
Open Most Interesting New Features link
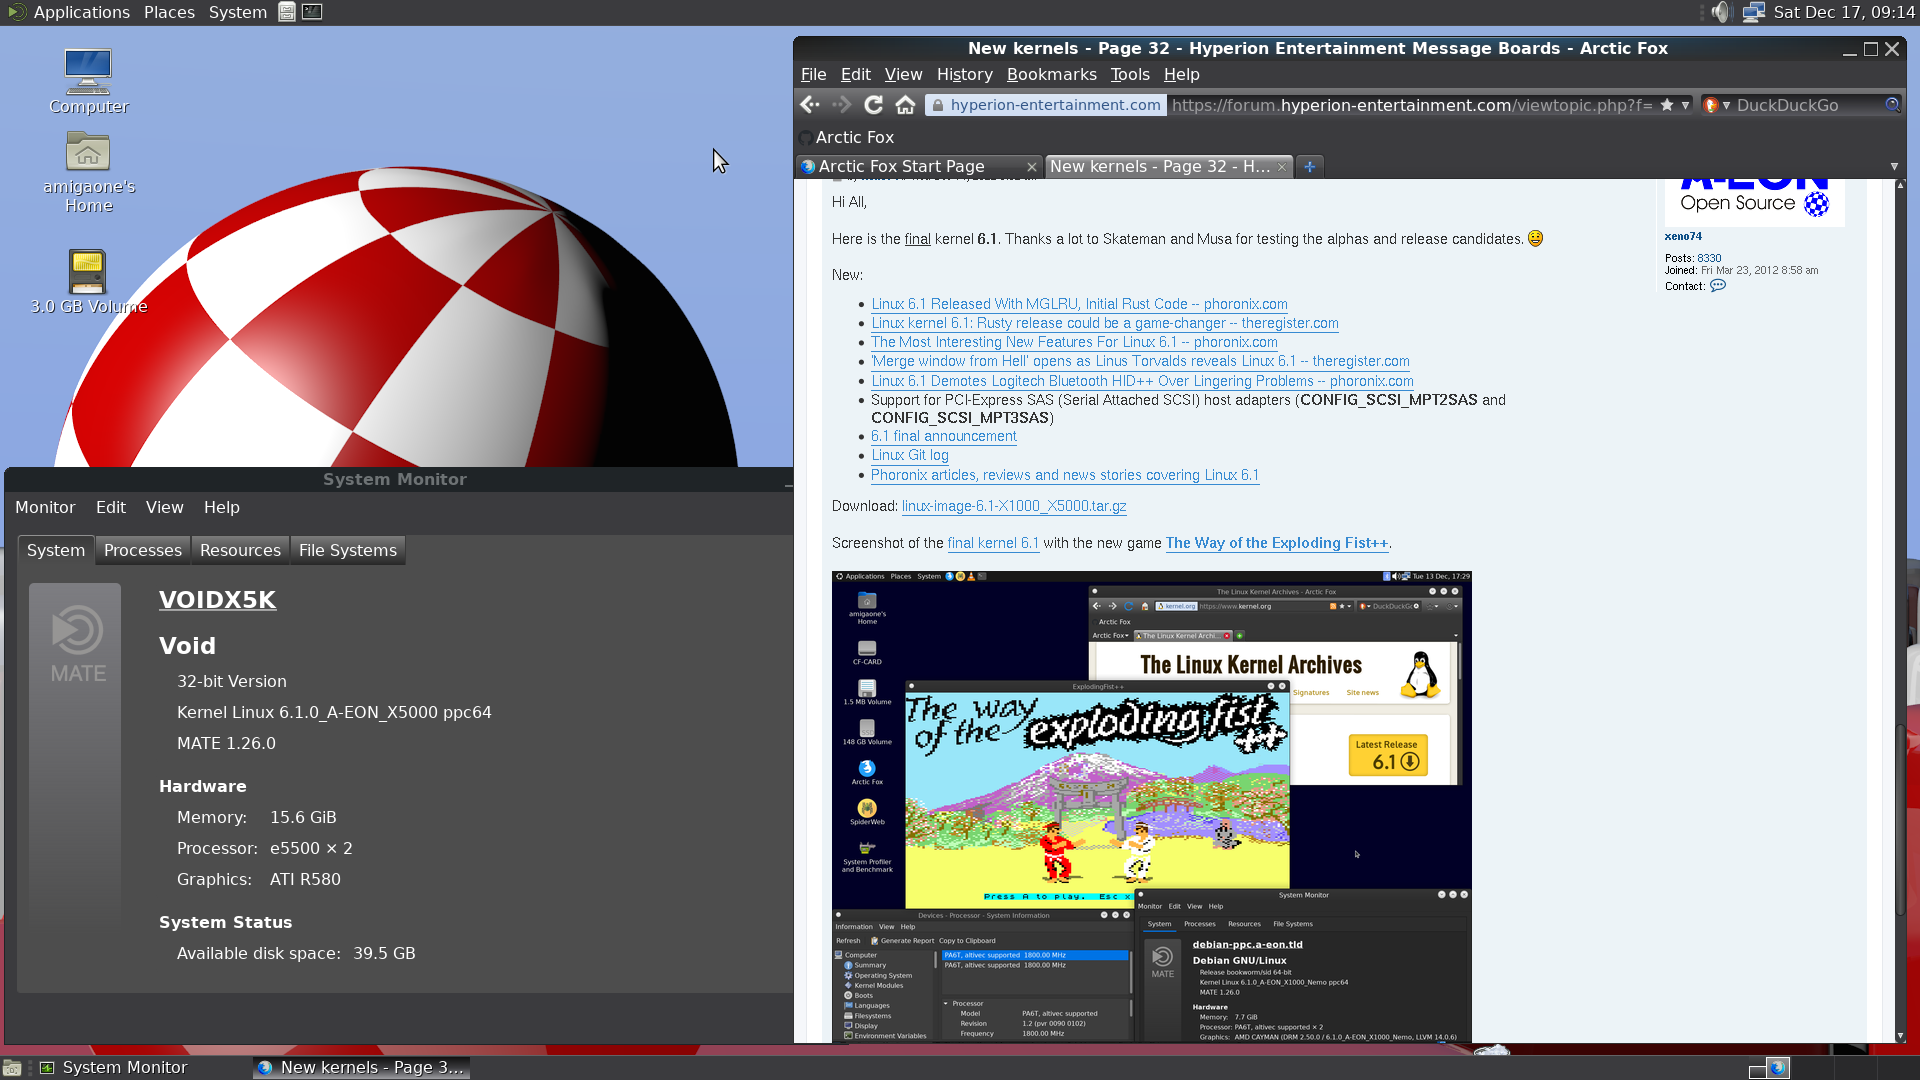click(1074, 342)
